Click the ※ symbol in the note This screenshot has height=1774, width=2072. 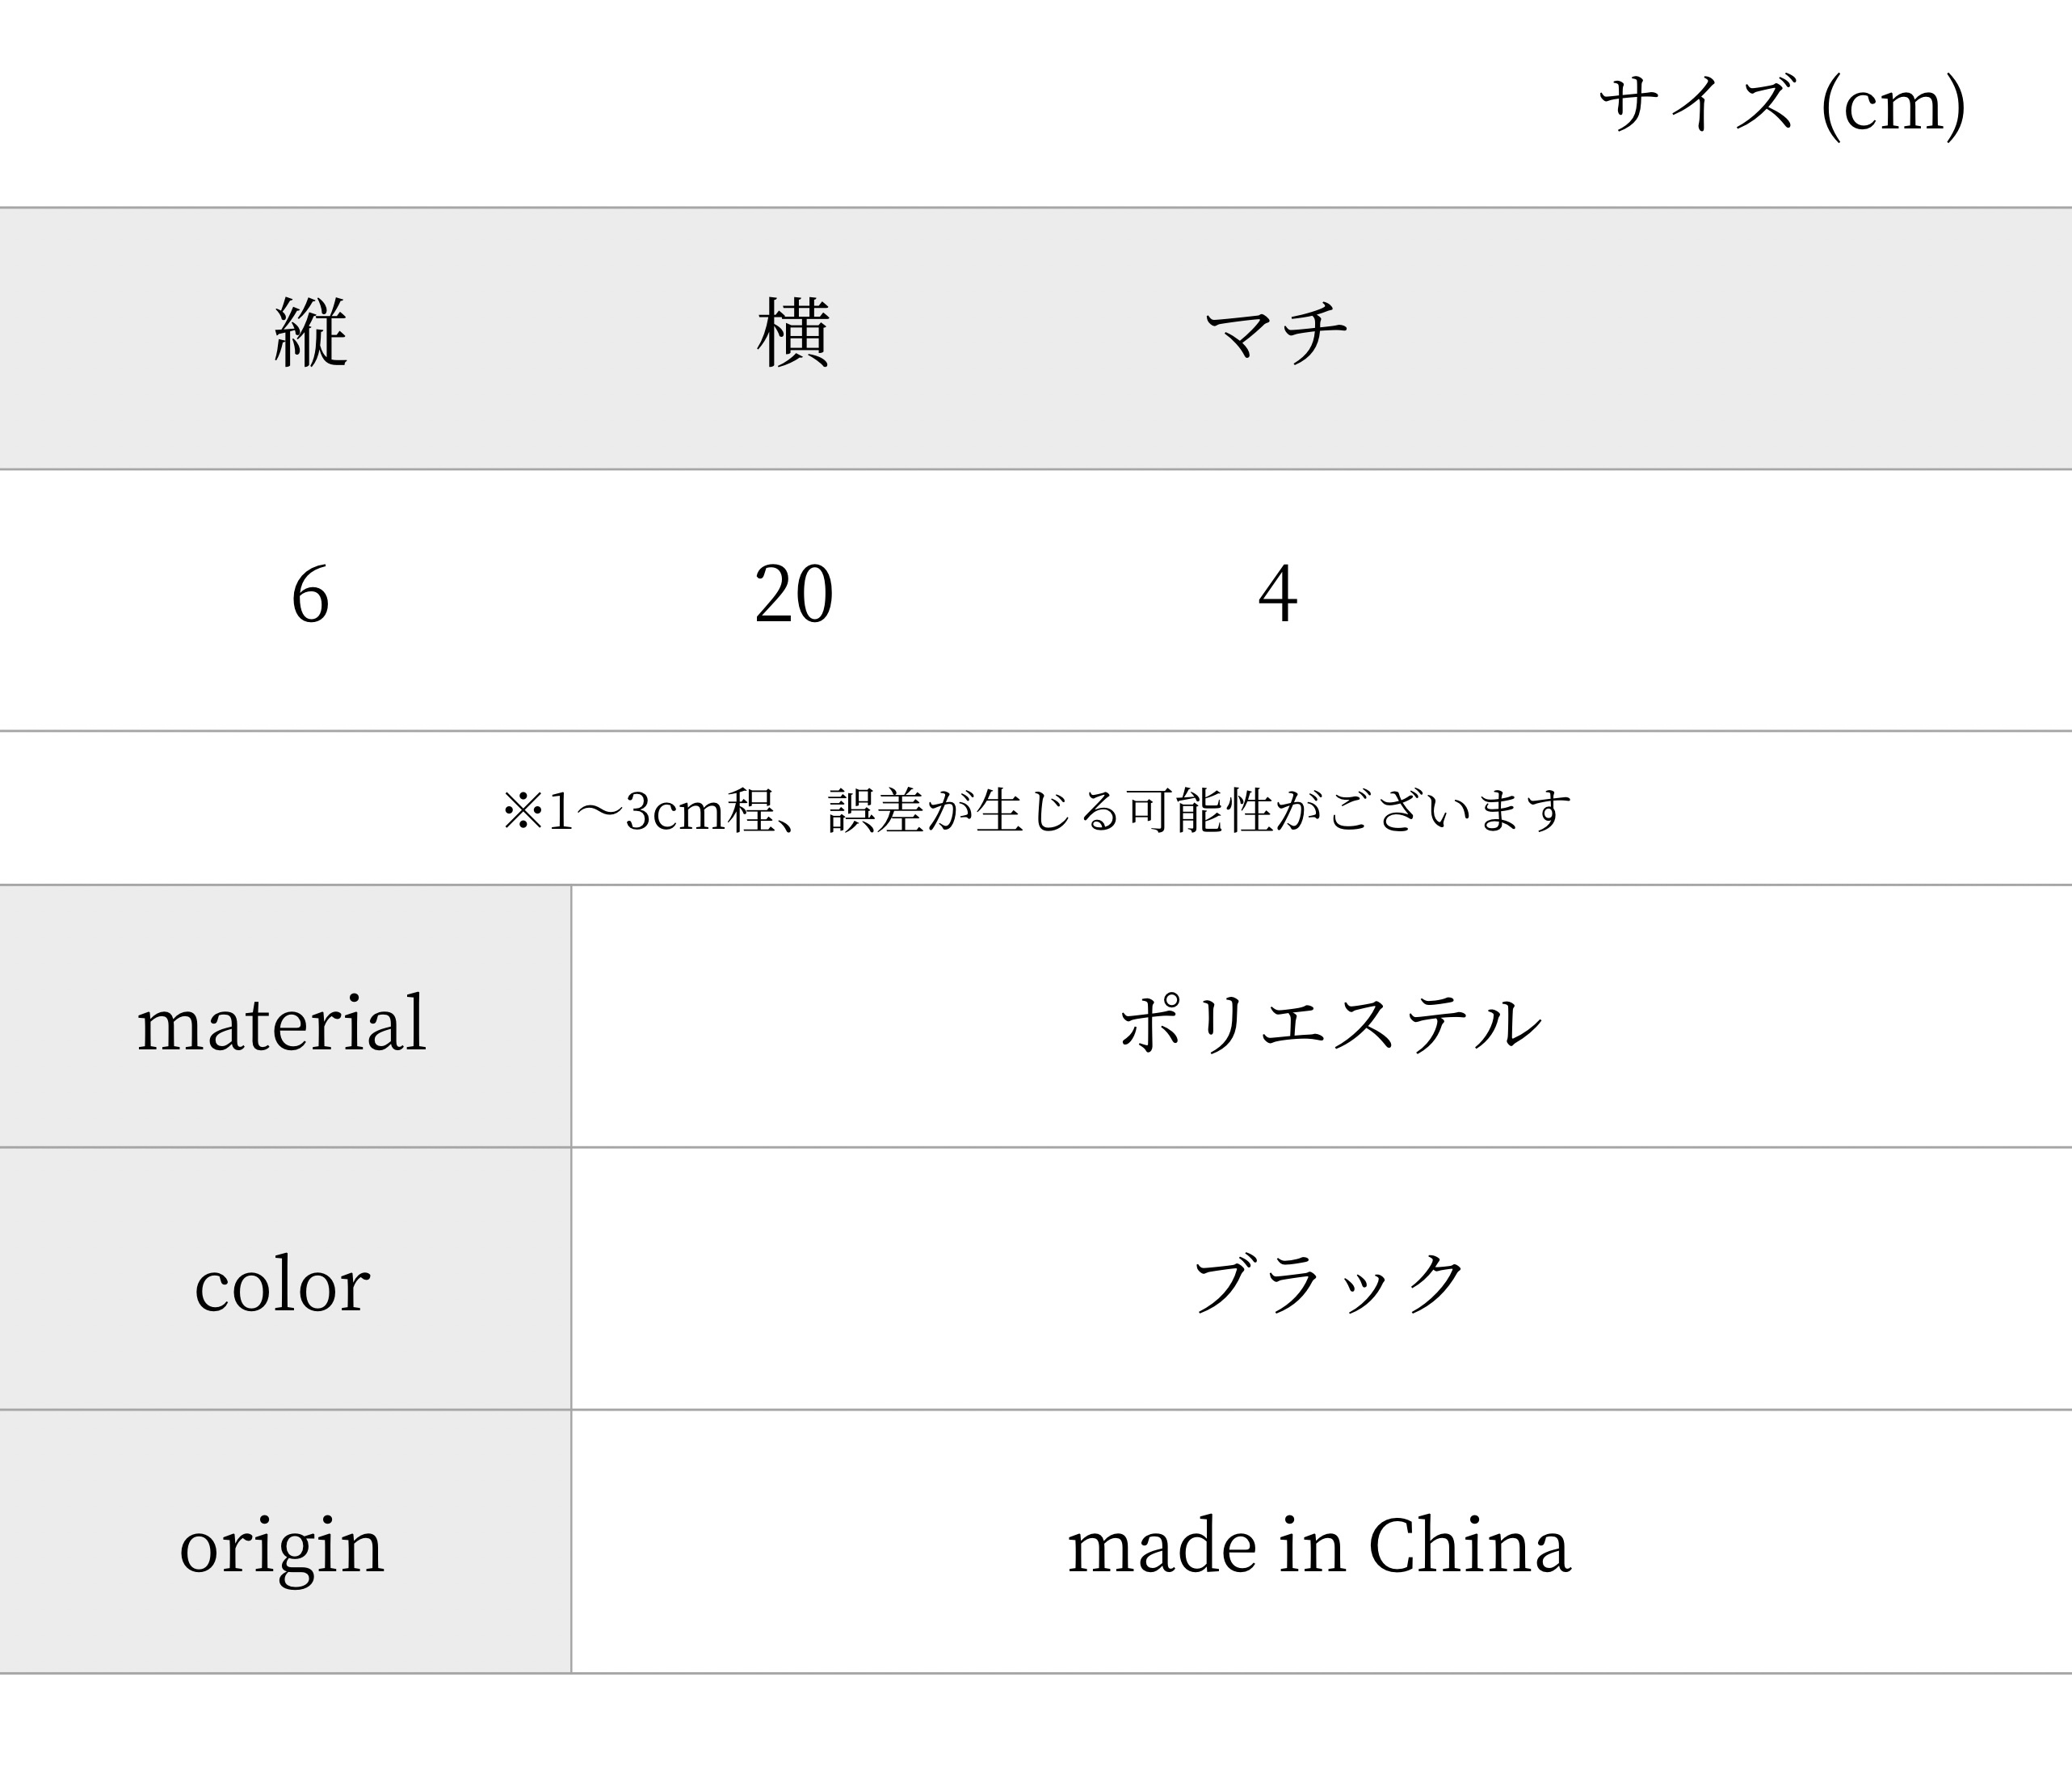(522, 811)
